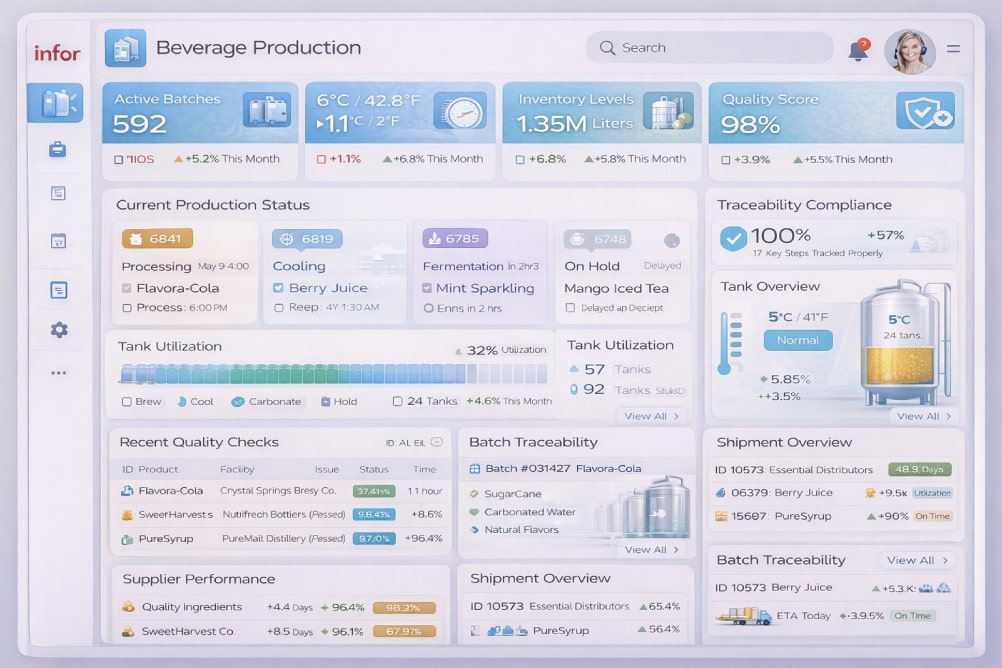Toggle the Flavora-Cola checkbox under Processing
Image resolution: width=1002 pixels, height=668 pixels.
pyautogui.click(x=127, y=288)
